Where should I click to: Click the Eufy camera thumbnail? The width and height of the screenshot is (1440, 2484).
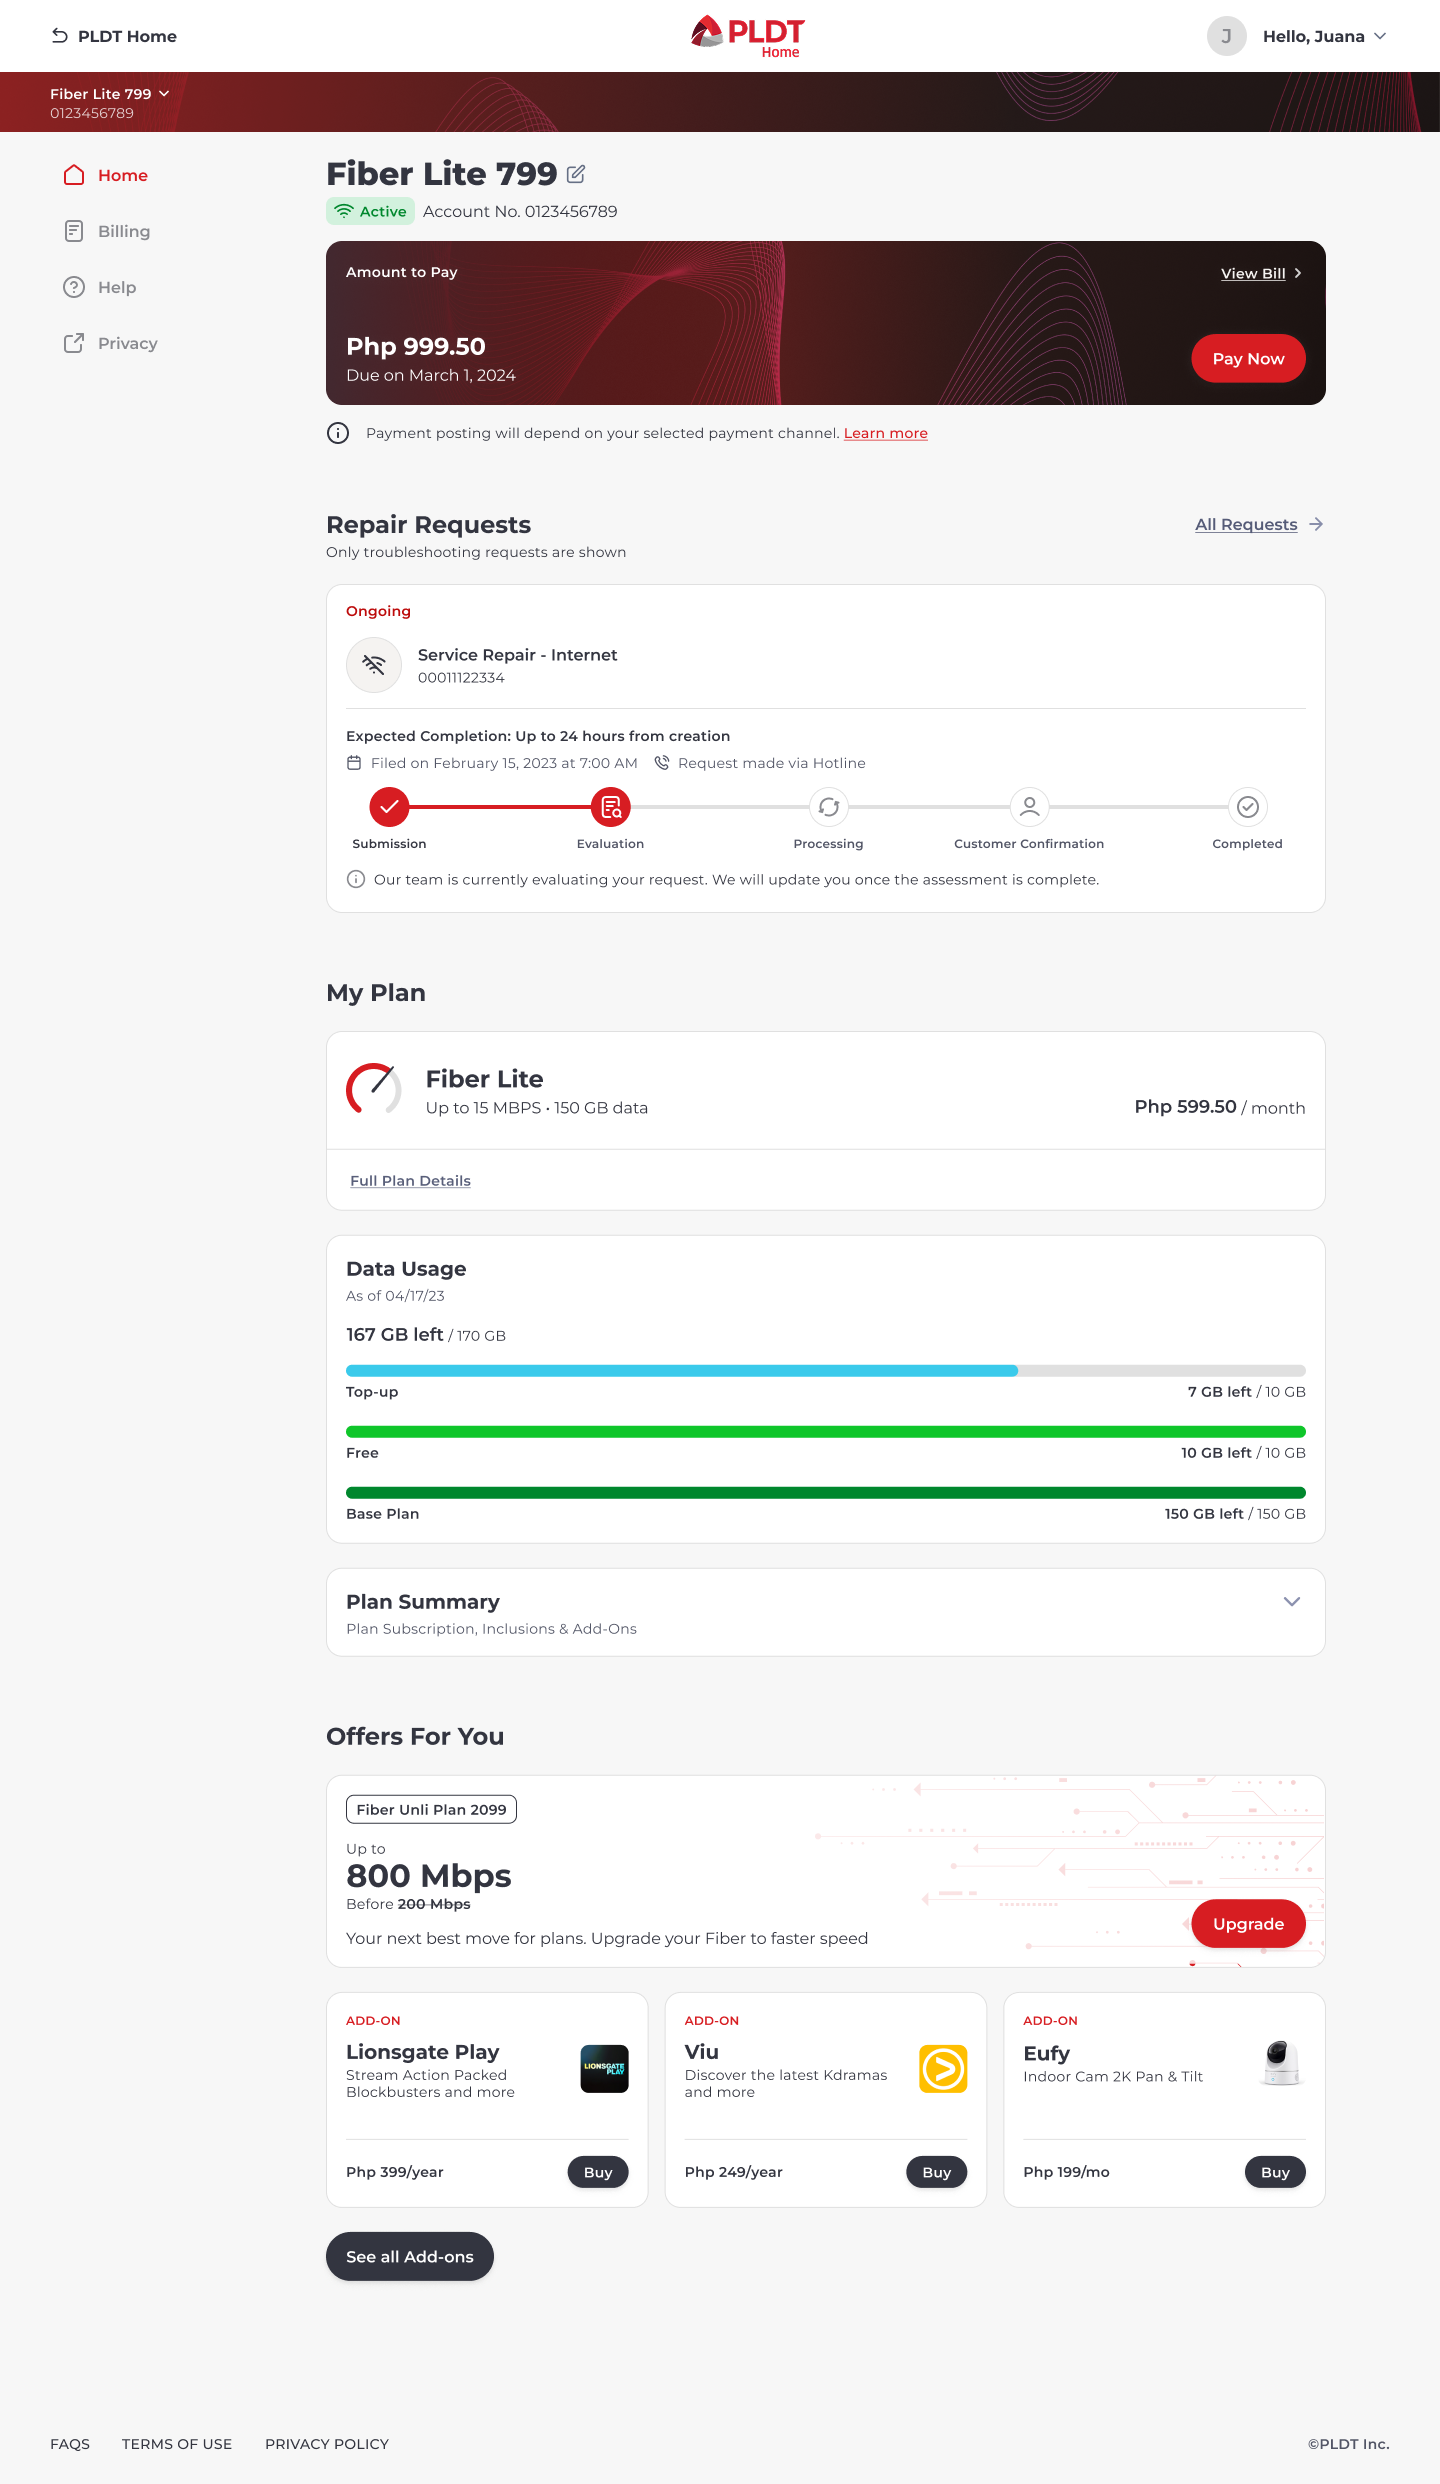point(1282,2062)
